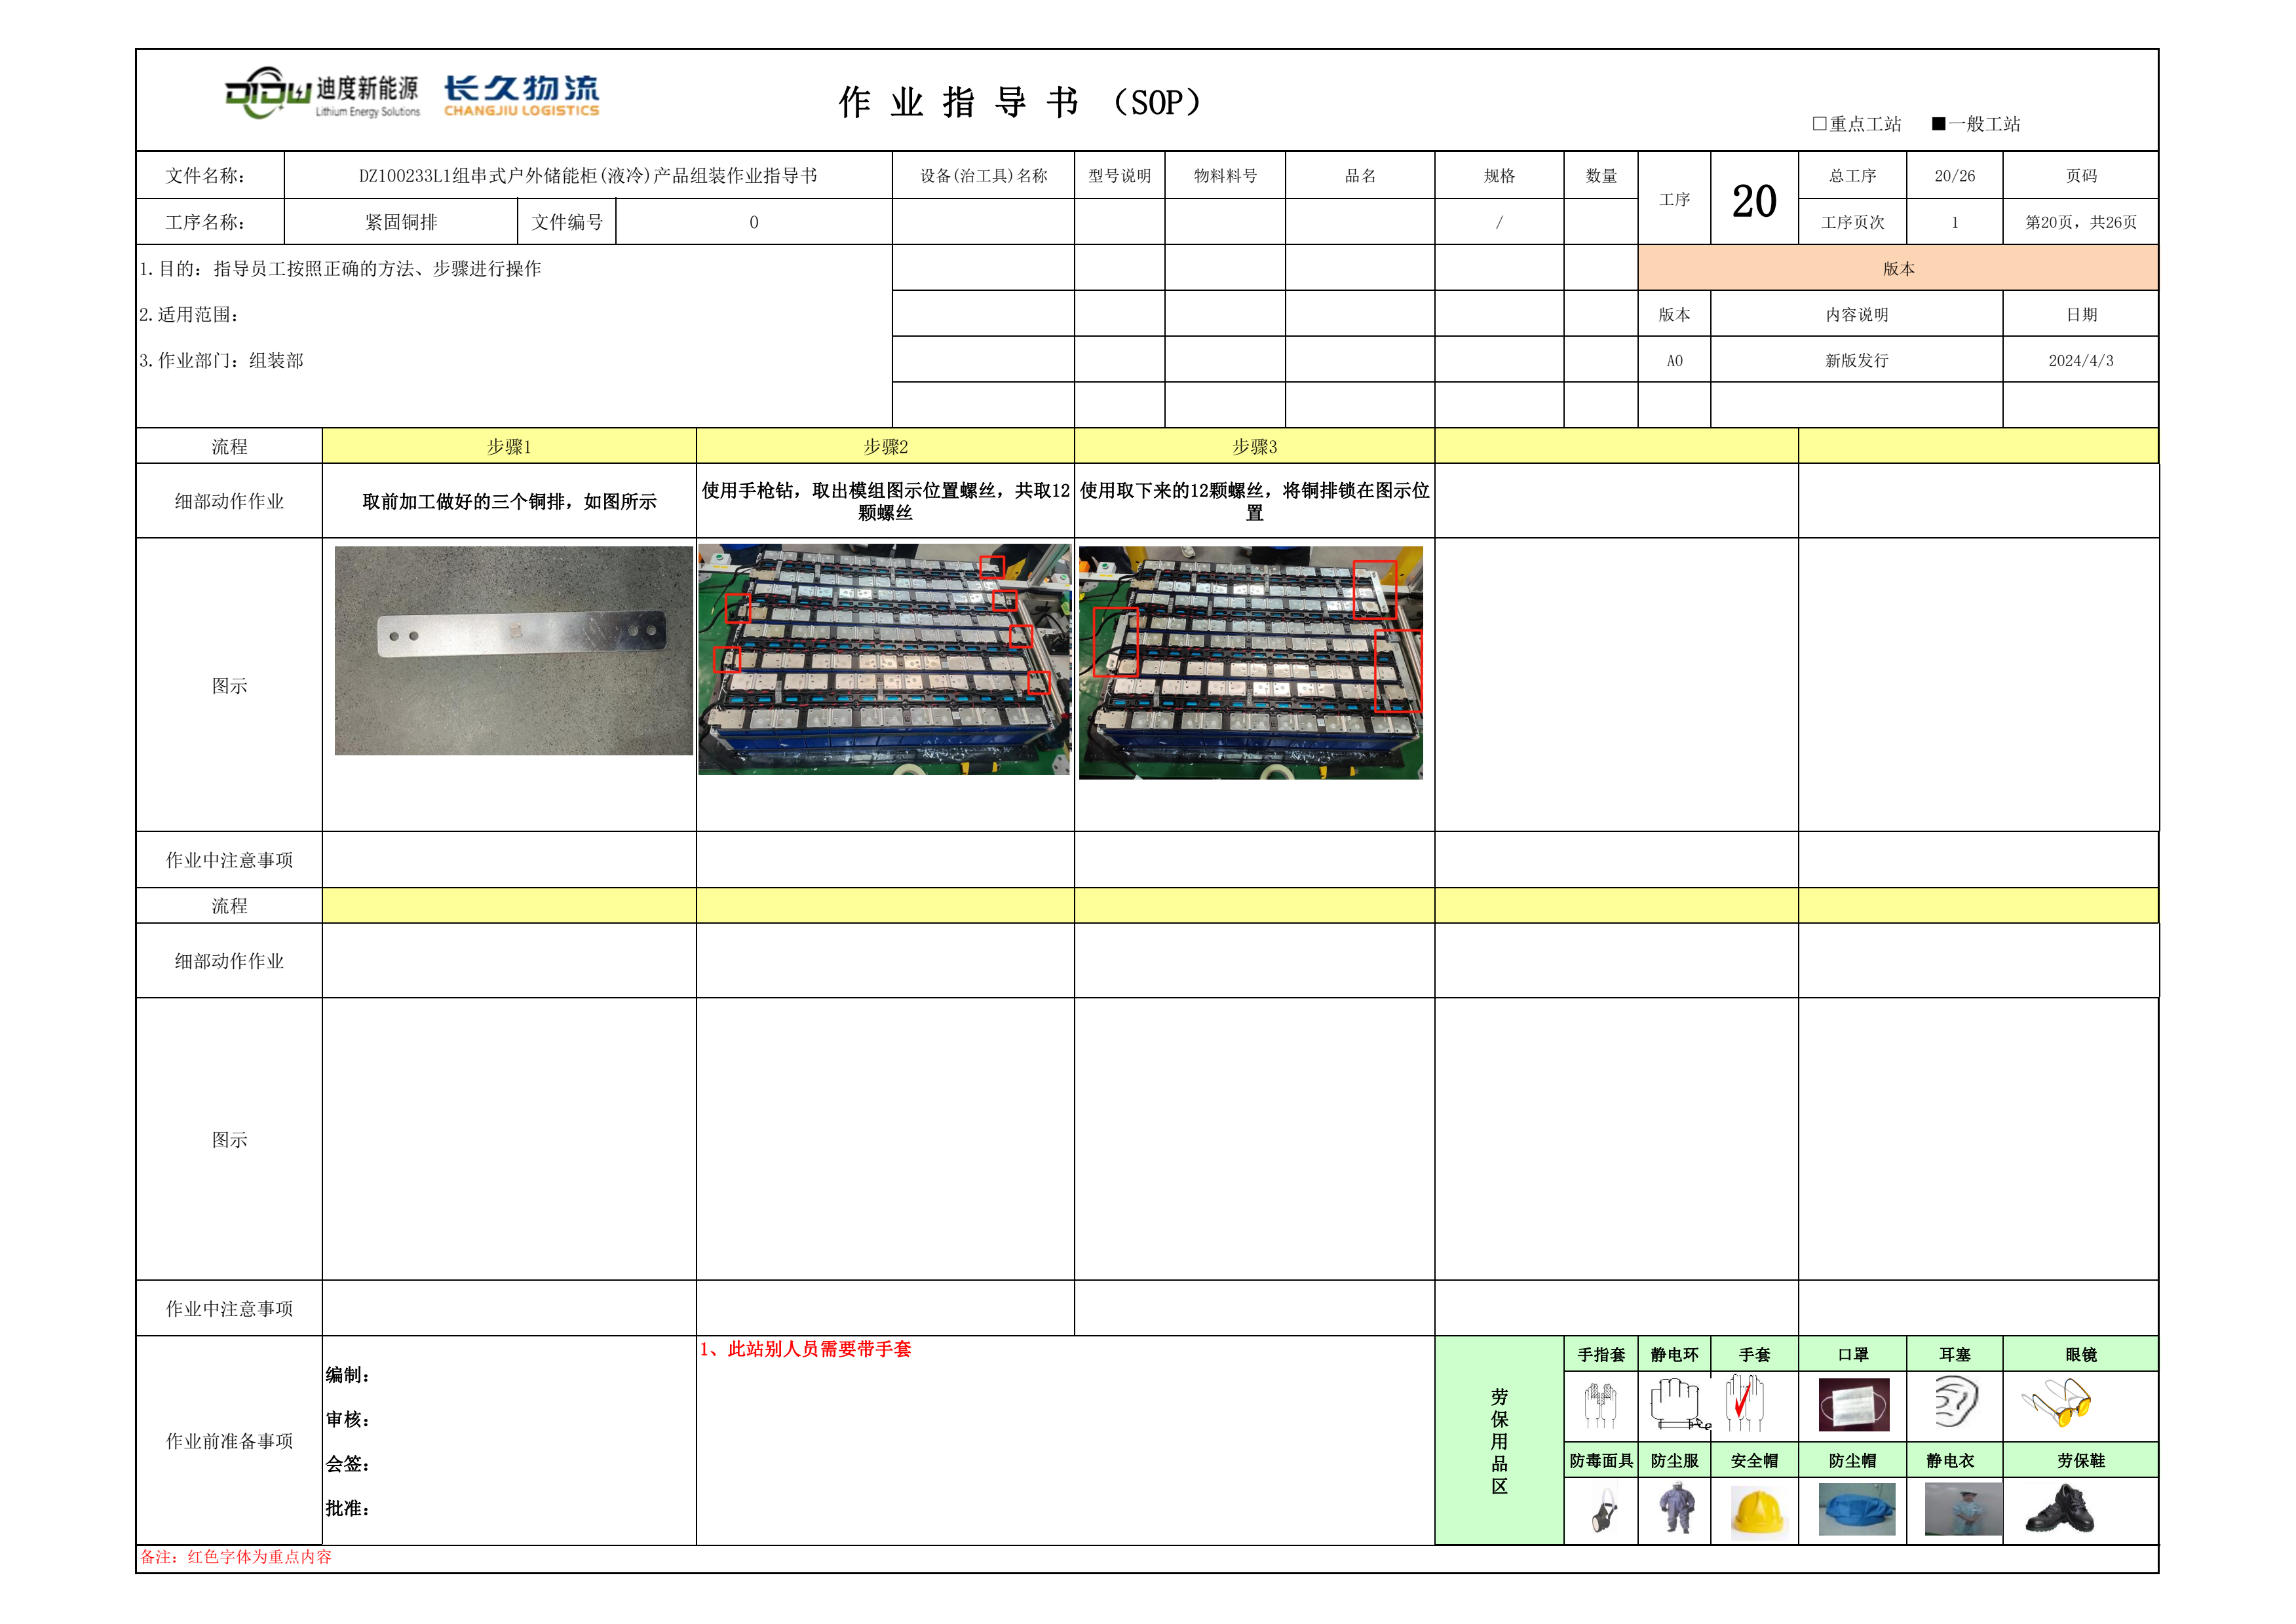This screenshot has width=2296, height=1624.
Task: Click the copper busbar photo in step 1
Action: (x=513, y=650)
